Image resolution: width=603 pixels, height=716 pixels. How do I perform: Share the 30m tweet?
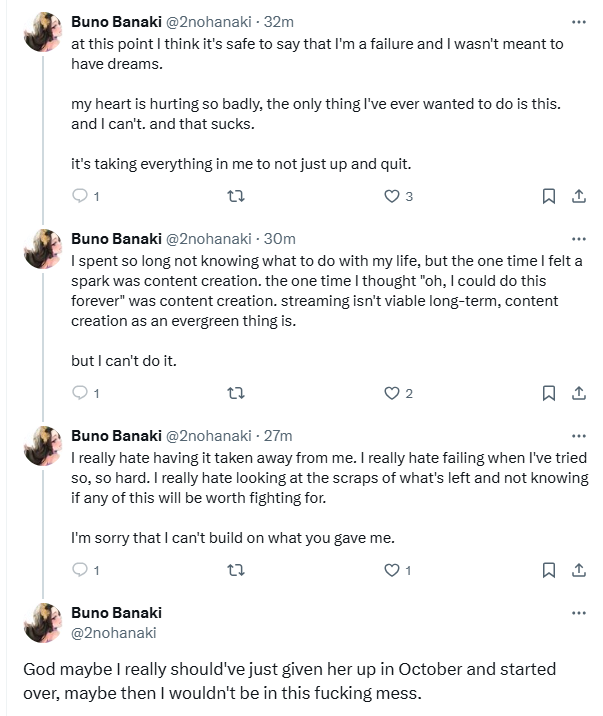(578, 394)
